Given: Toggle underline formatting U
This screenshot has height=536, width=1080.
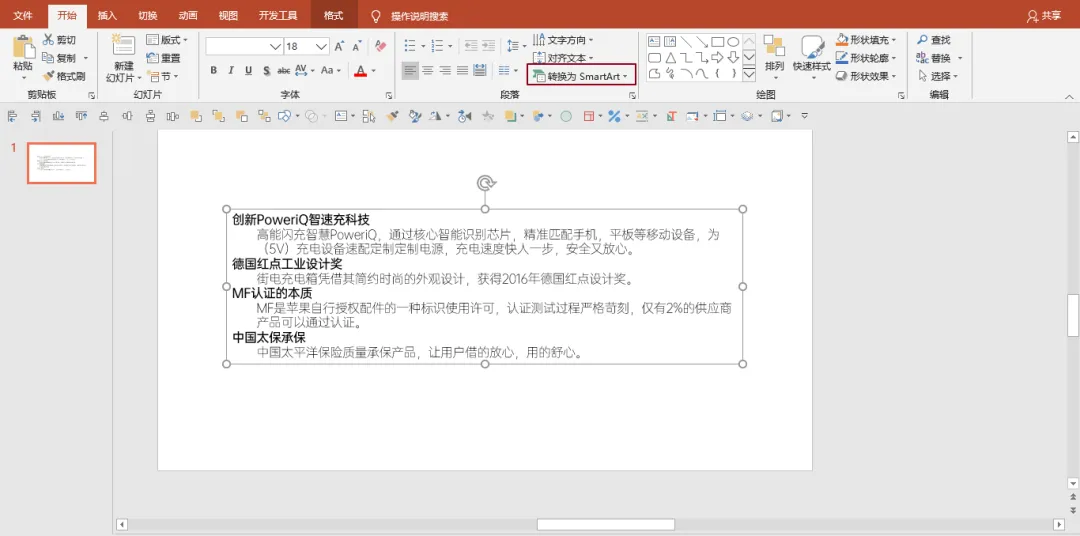Looking at the screenshot, I should [x=248, y=70].
